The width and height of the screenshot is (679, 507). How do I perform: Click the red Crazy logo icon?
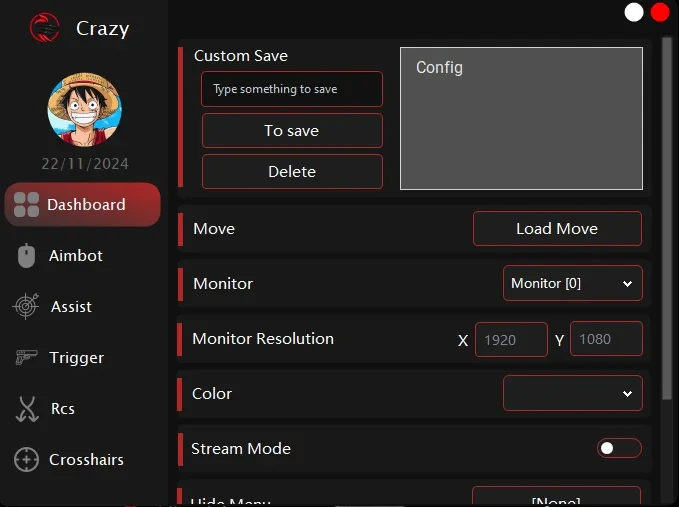[x=45, y=28]
